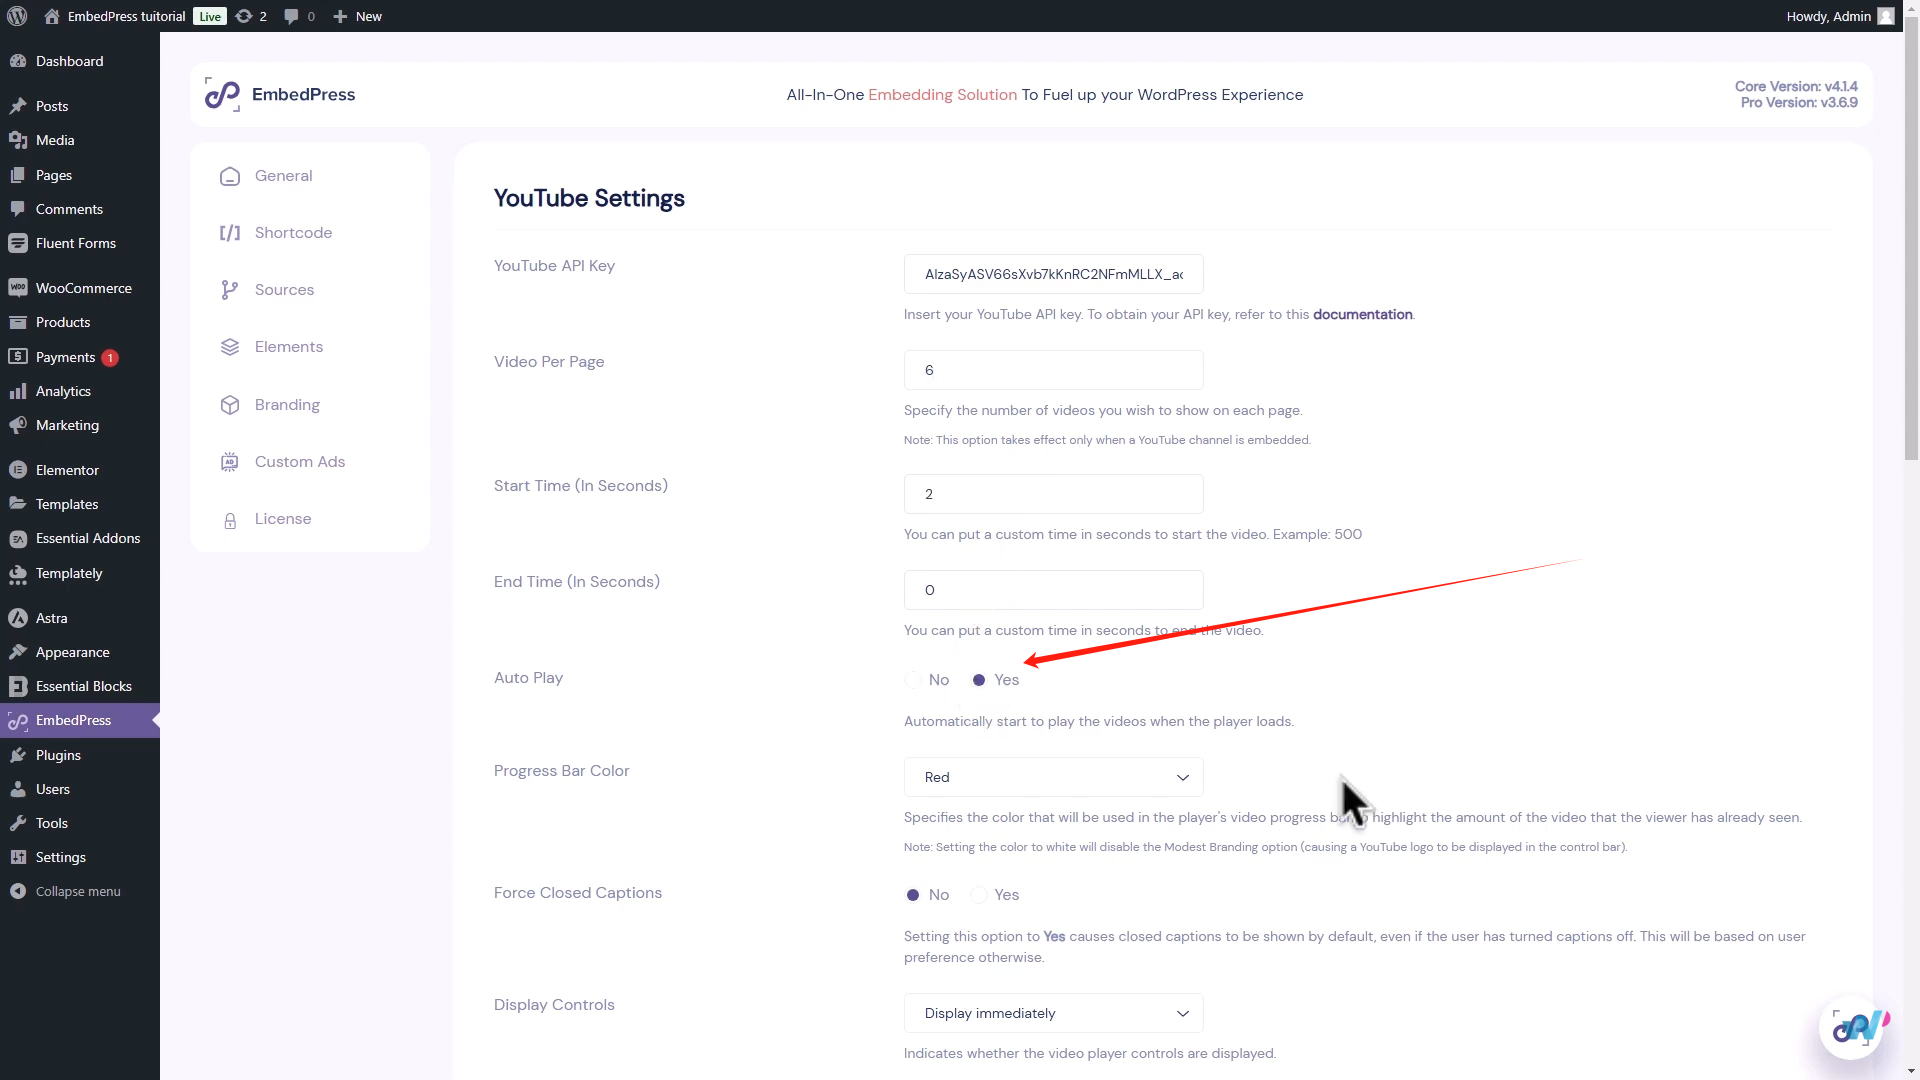
Task: Open the Shortcode settings tab
Action: tap(292, 233)
